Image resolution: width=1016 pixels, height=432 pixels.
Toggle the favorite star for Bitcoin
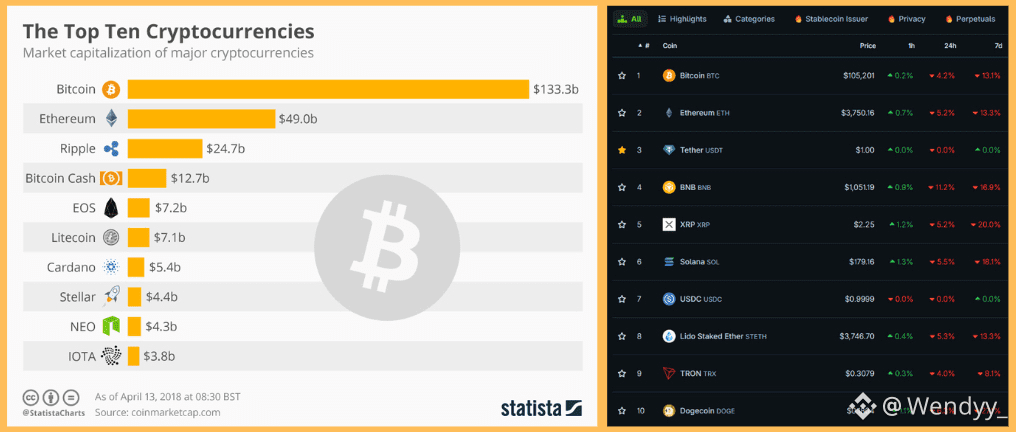(622, 76)
